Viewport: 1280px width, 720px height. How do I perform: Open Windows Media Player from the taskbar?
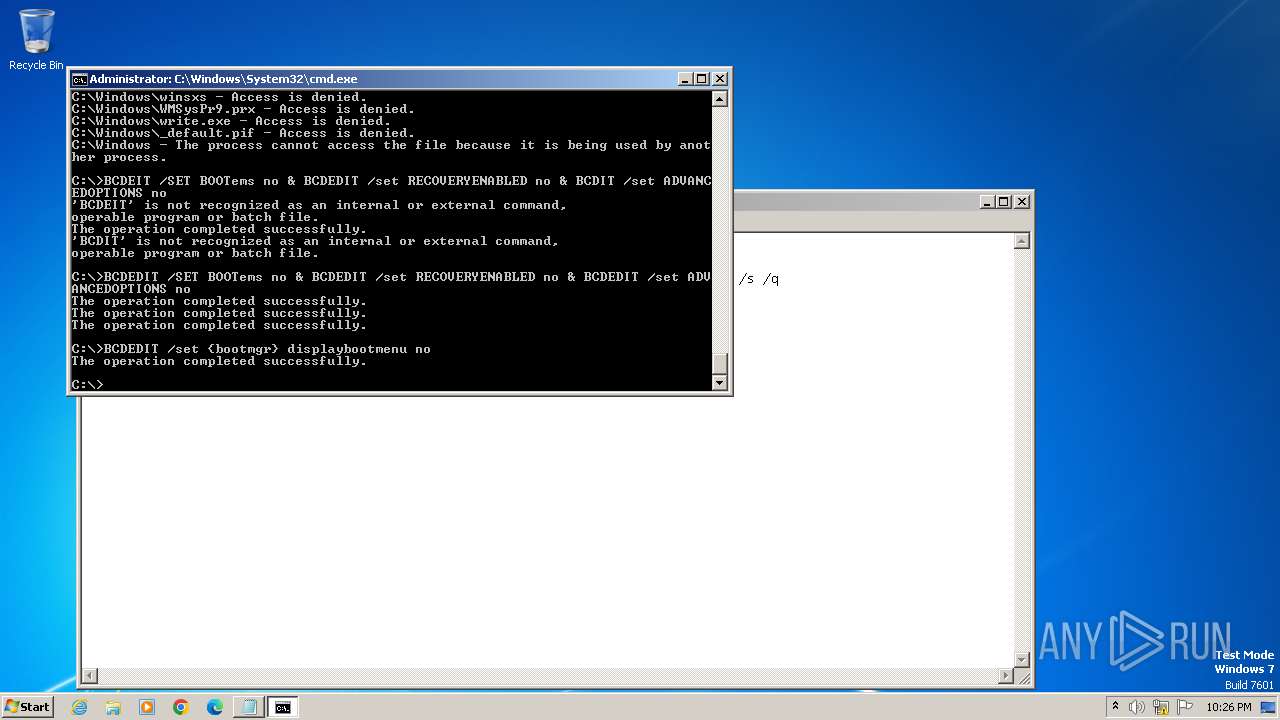point(147,707)
